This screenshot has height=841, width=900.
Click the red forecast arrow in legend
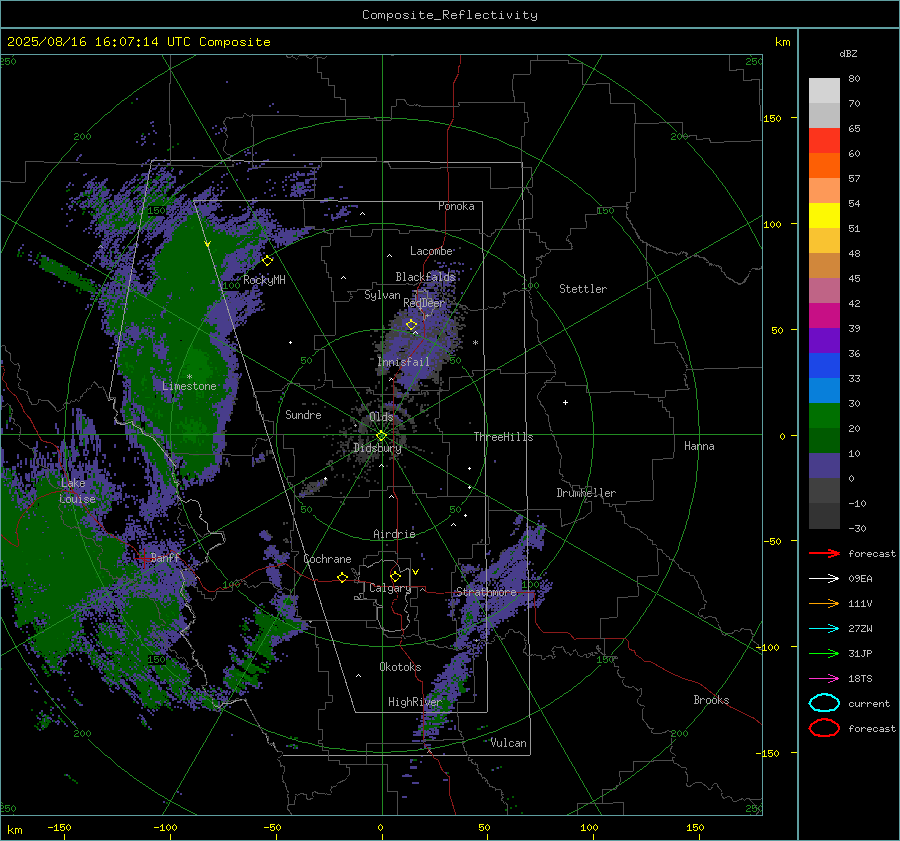[x=824, y=553]
